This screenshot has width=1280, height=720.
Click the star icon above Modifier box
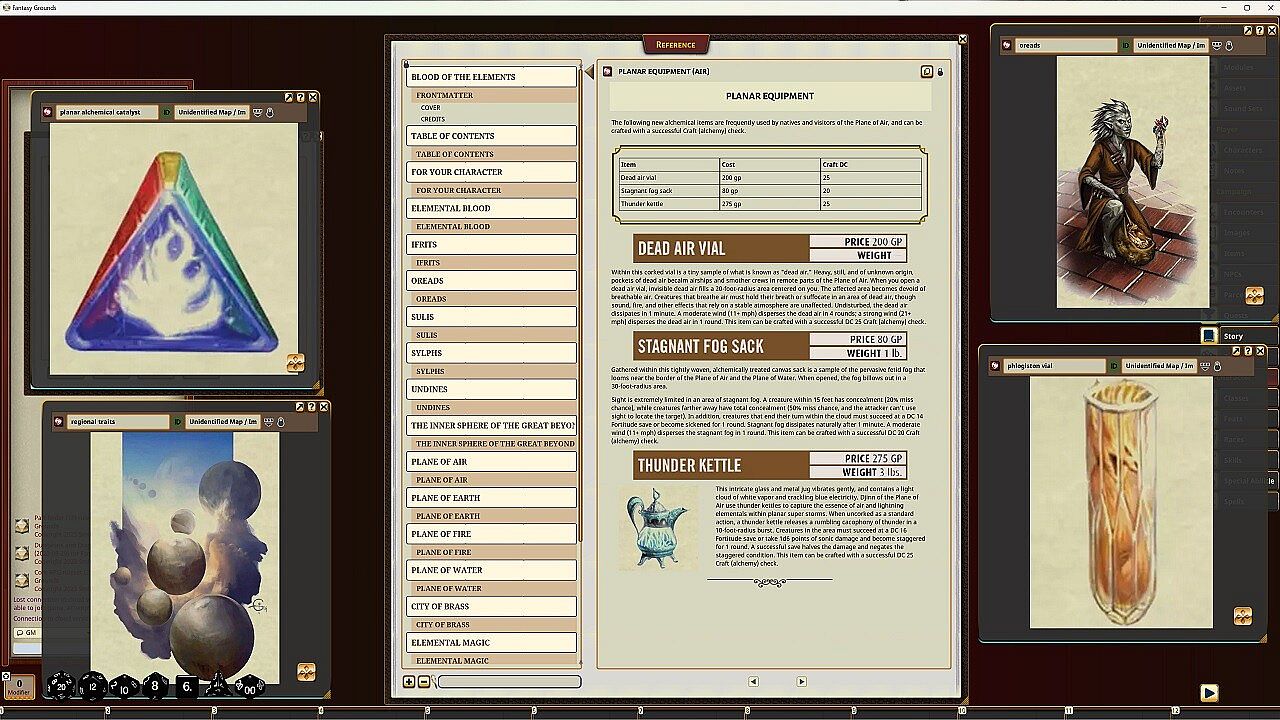pyautogui.click(x=6, y=676)
